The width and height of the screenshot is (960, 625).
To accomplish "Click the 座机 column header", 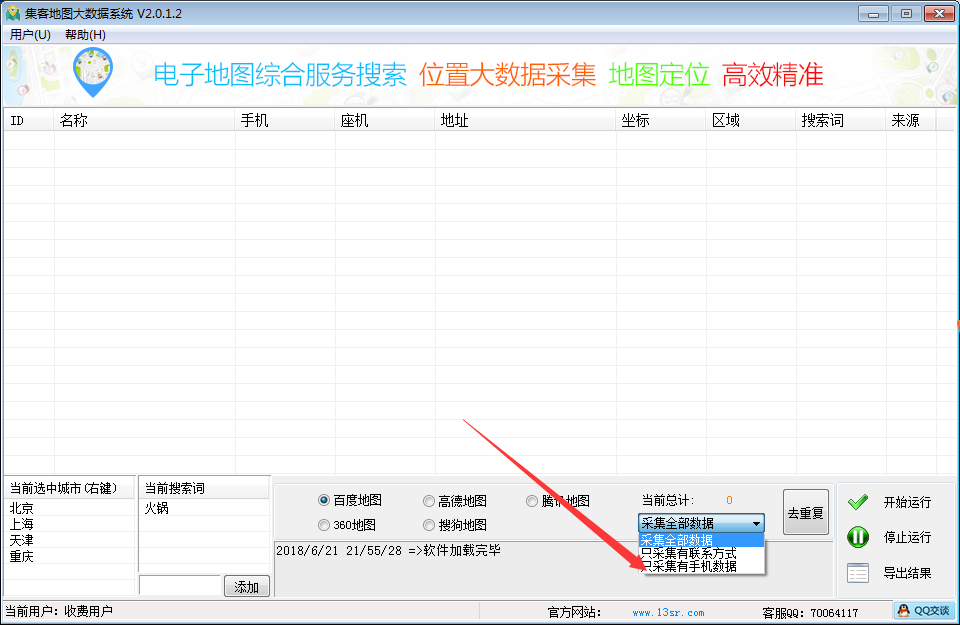I will coord(385,121).
